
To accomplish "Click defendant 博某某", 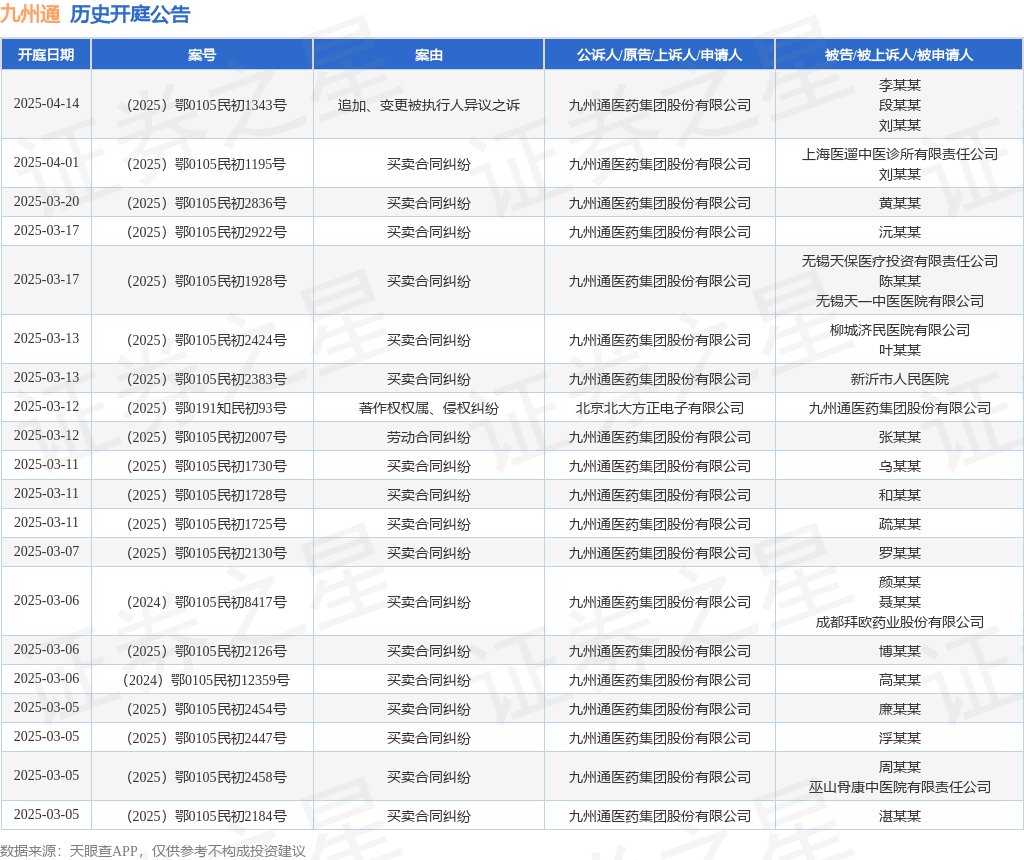I will pos(900,651).
